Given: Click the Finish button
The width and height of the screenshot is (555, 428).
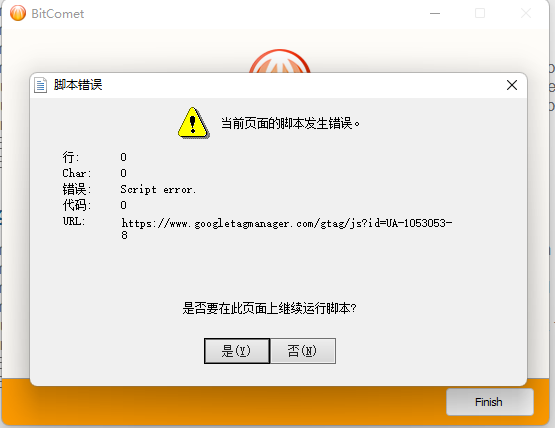Looking at the screenshot, I should 490,402.
